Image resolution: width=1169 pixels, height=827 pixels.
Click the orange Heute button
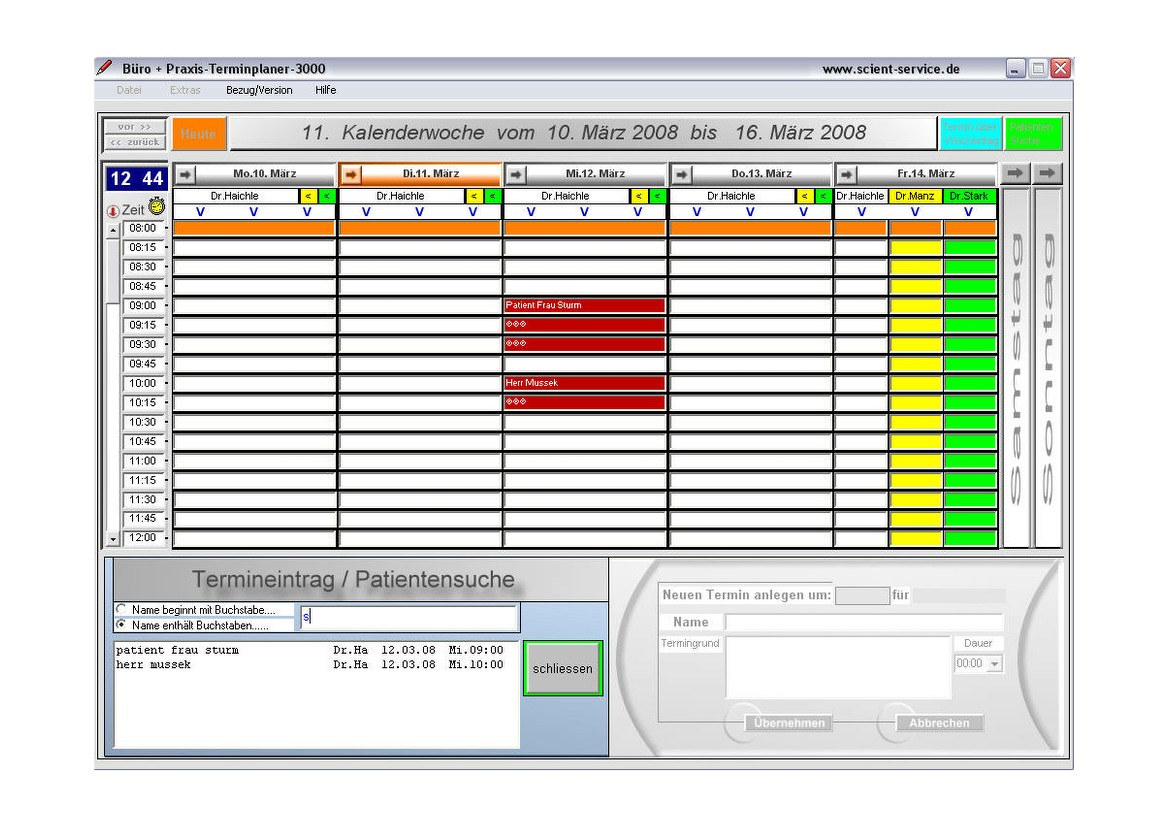point(199,134)
